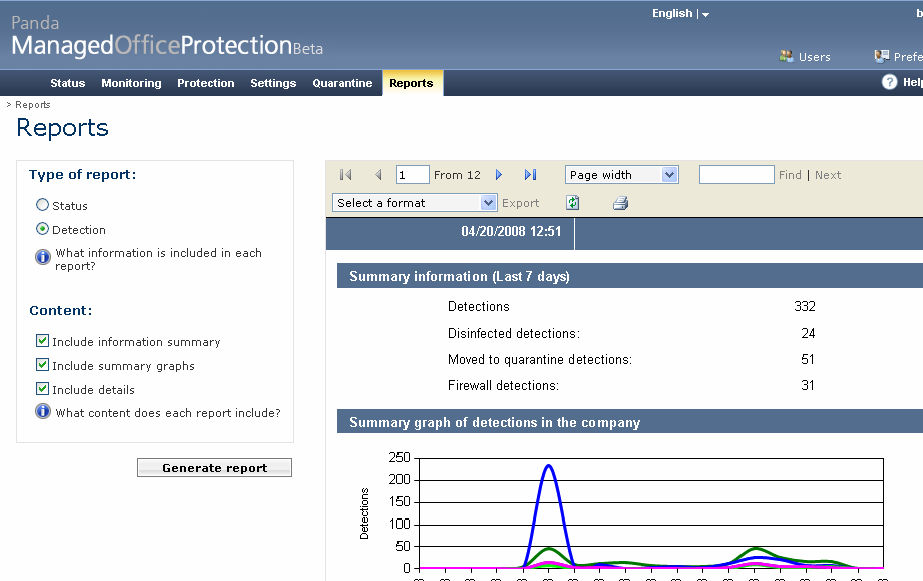Click the blue peak in detections graph
The image size is (923, 581).
pos(549,466)
